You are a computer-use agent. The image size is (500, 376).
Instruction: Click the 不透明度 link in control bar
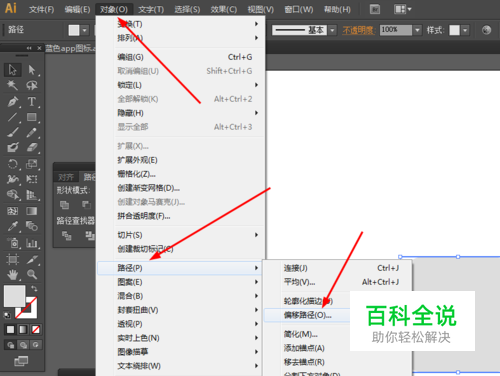click(x=359, y=30)
